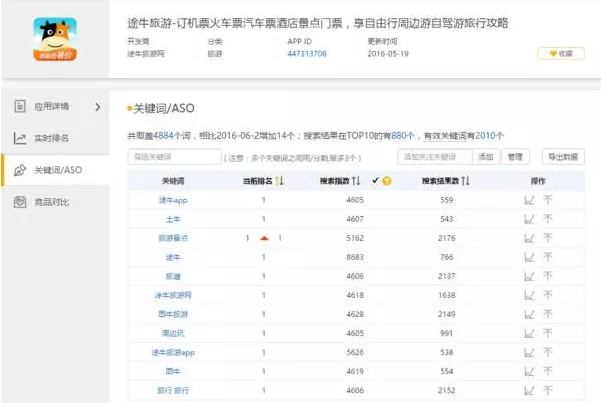Open trend chart for the 8683 index row
Image resolution: width=612 pixels, height=416 pixels.
(529, 257)
